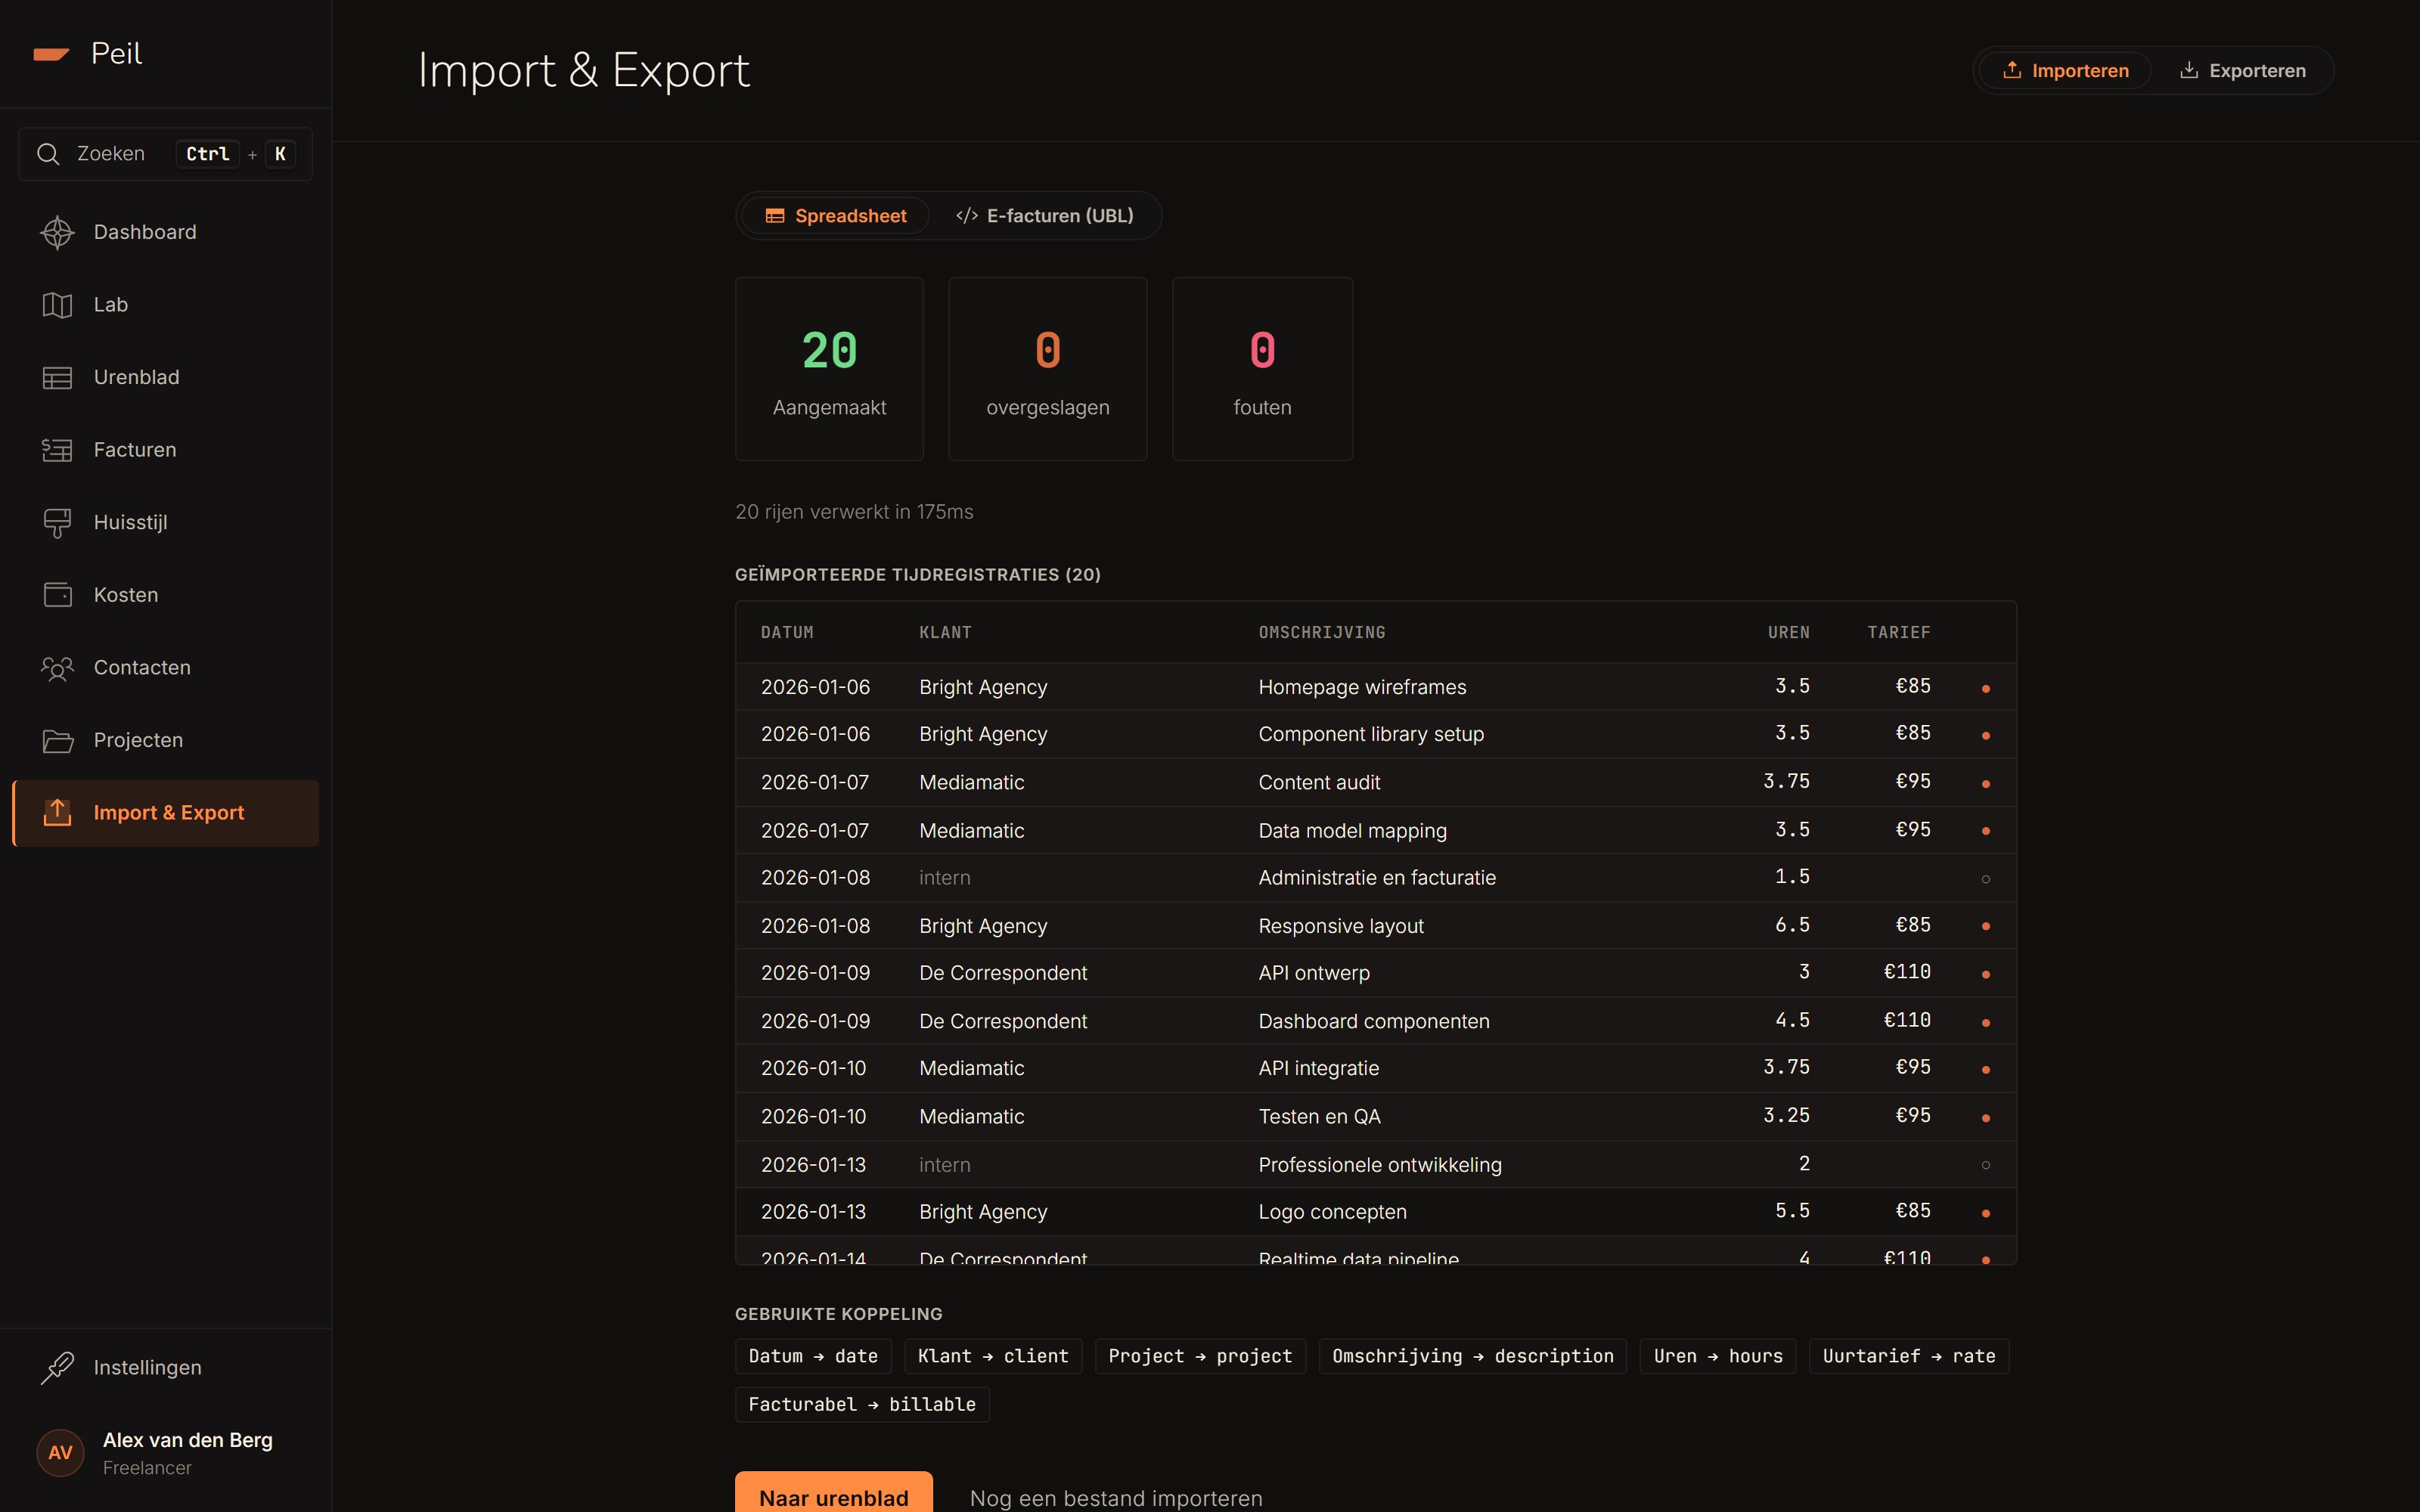Click the Facturabel → billable chip
This screenshot has width=2420, height=1512.
tap(862, 1405)
